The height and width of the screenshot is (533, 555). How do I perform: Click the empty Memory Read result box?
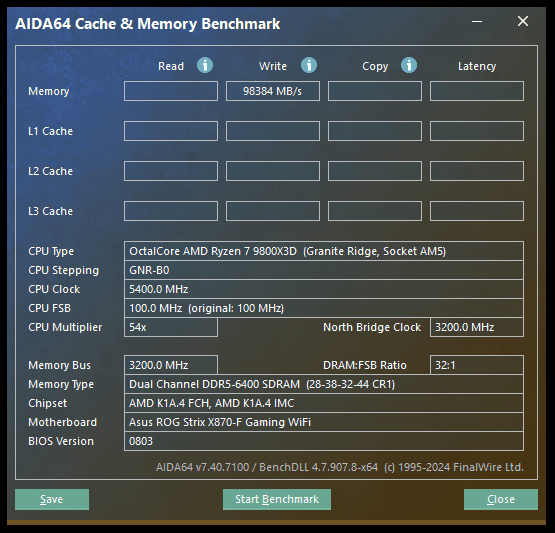[x=171, y=91]
